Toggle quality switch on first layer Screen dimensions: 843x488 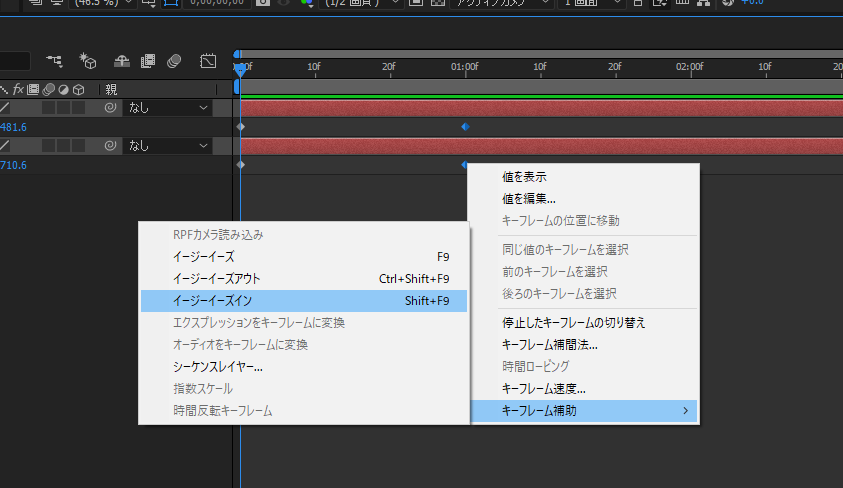coord(5,107)
